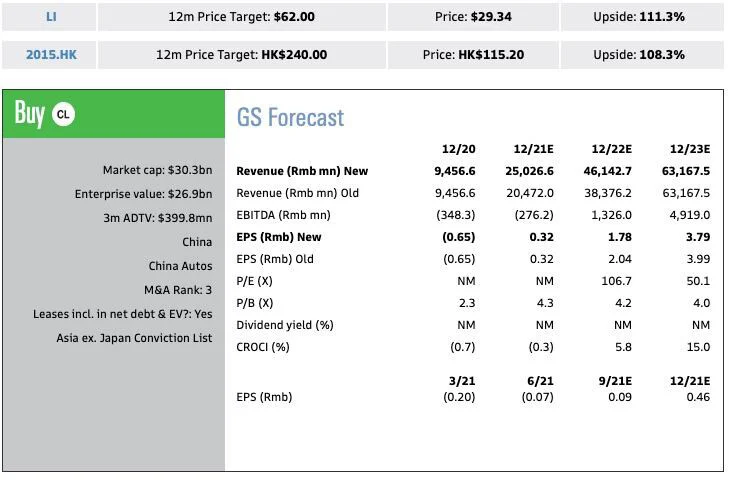The width and height of the screenshot is (731, 480).
Task: Click the CROCI (%) row label
Action: (262, 347)
